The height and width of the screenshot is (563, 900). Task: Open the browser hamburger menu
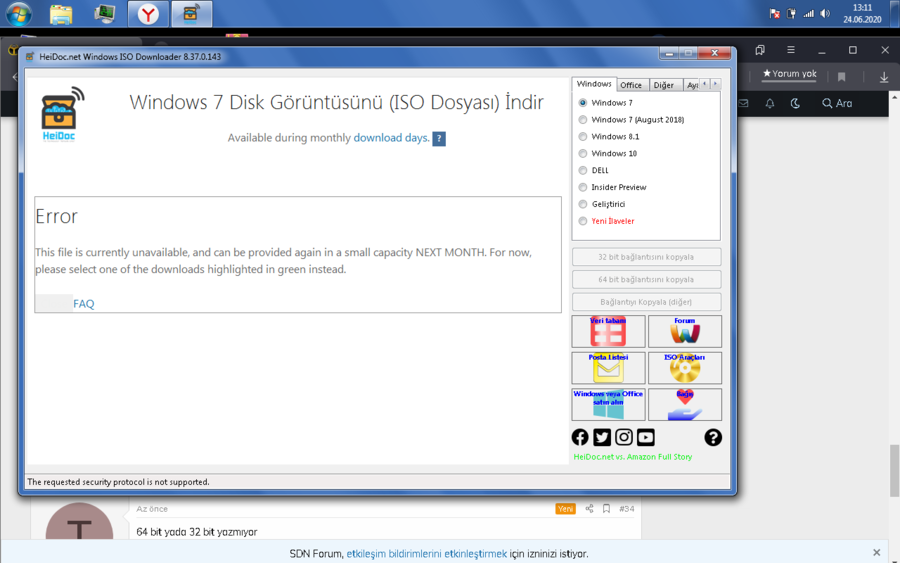click(x=791, y=50)
